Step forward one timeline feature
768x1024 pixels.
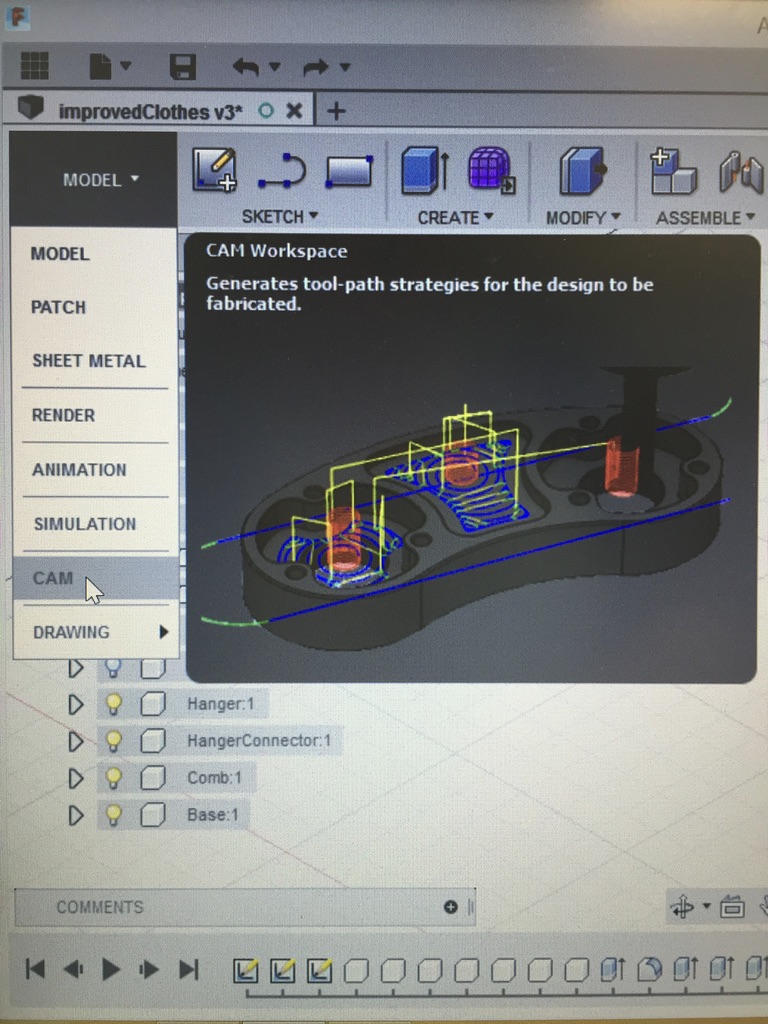[x=149, y=969]
